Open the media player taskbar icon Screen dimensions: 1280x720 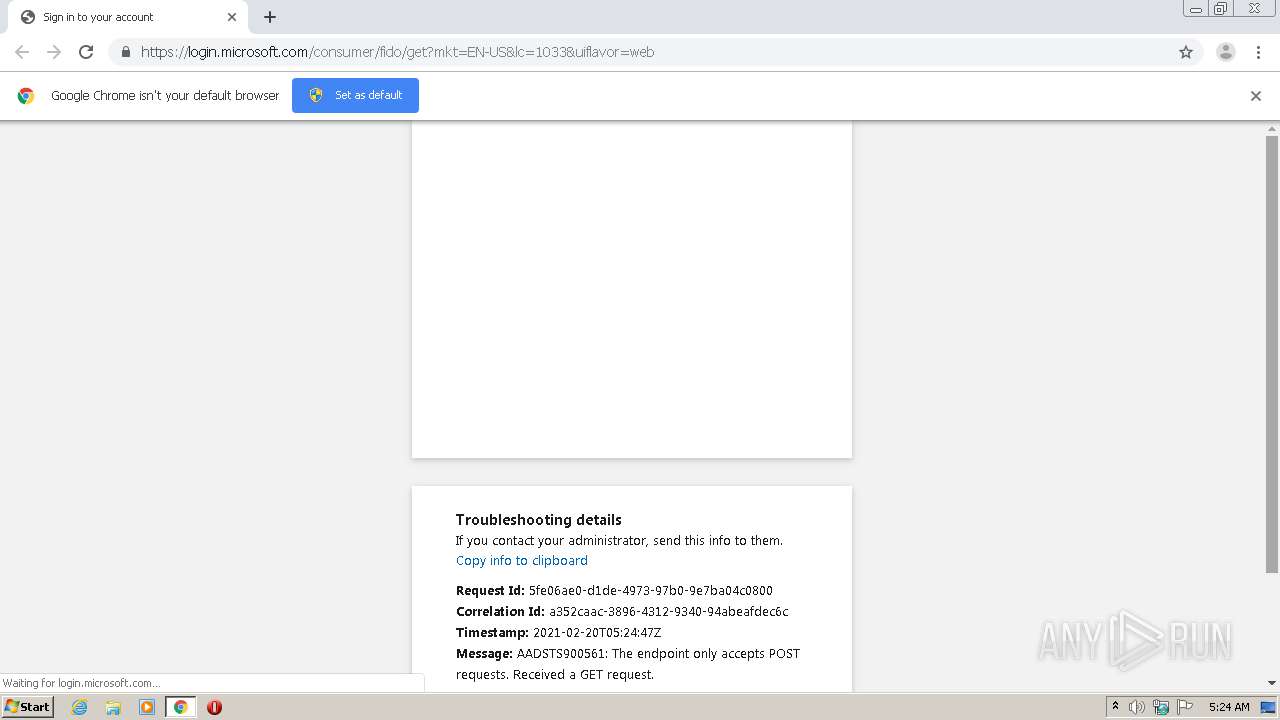click(147, 707)
